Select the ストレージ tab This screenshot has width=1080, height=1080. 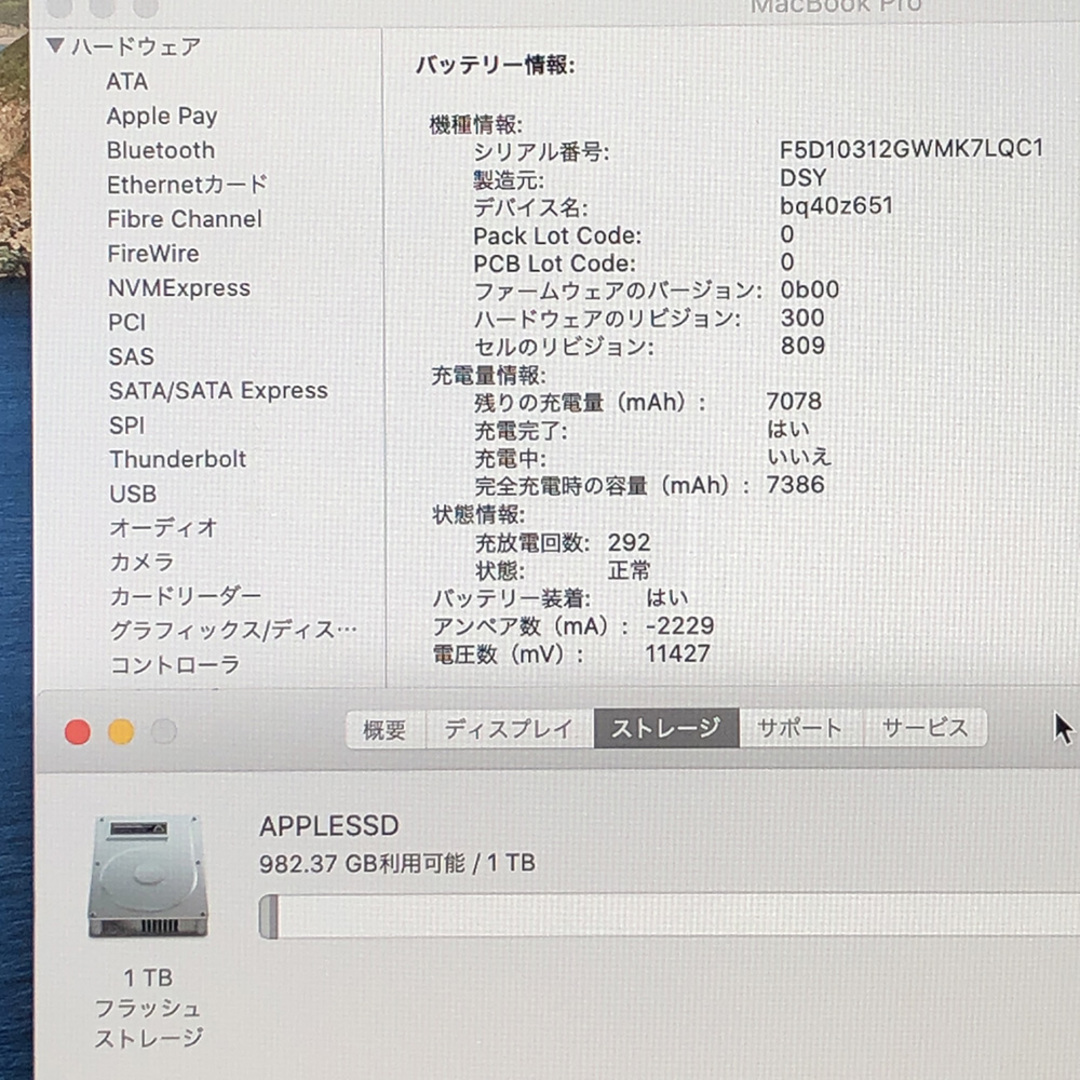[666, 729]
